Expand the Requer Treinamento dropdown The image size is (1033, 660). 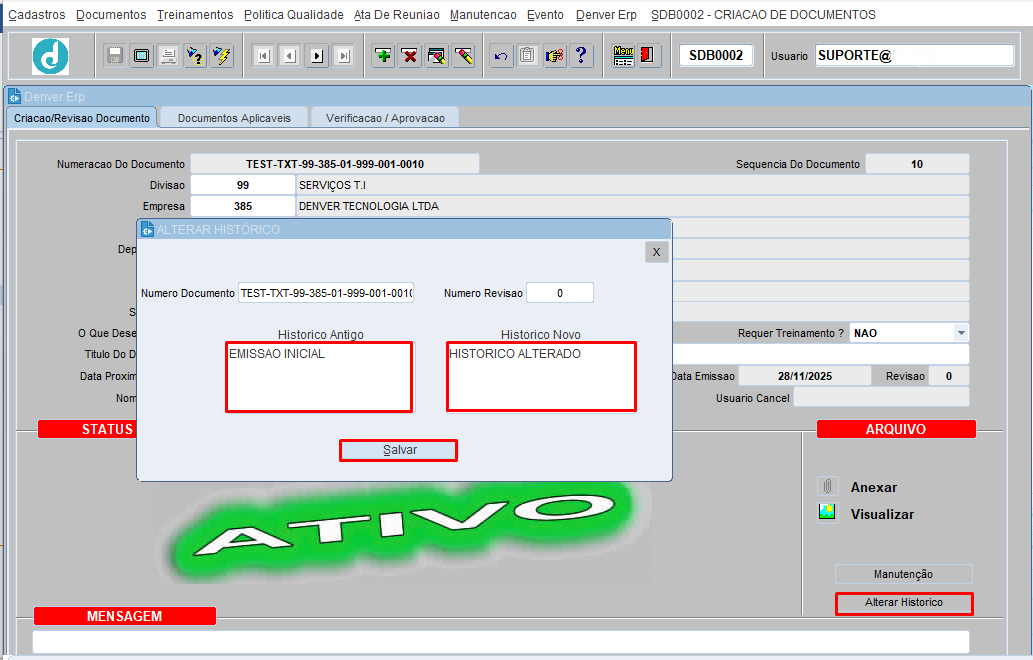[x=961, y=333]
